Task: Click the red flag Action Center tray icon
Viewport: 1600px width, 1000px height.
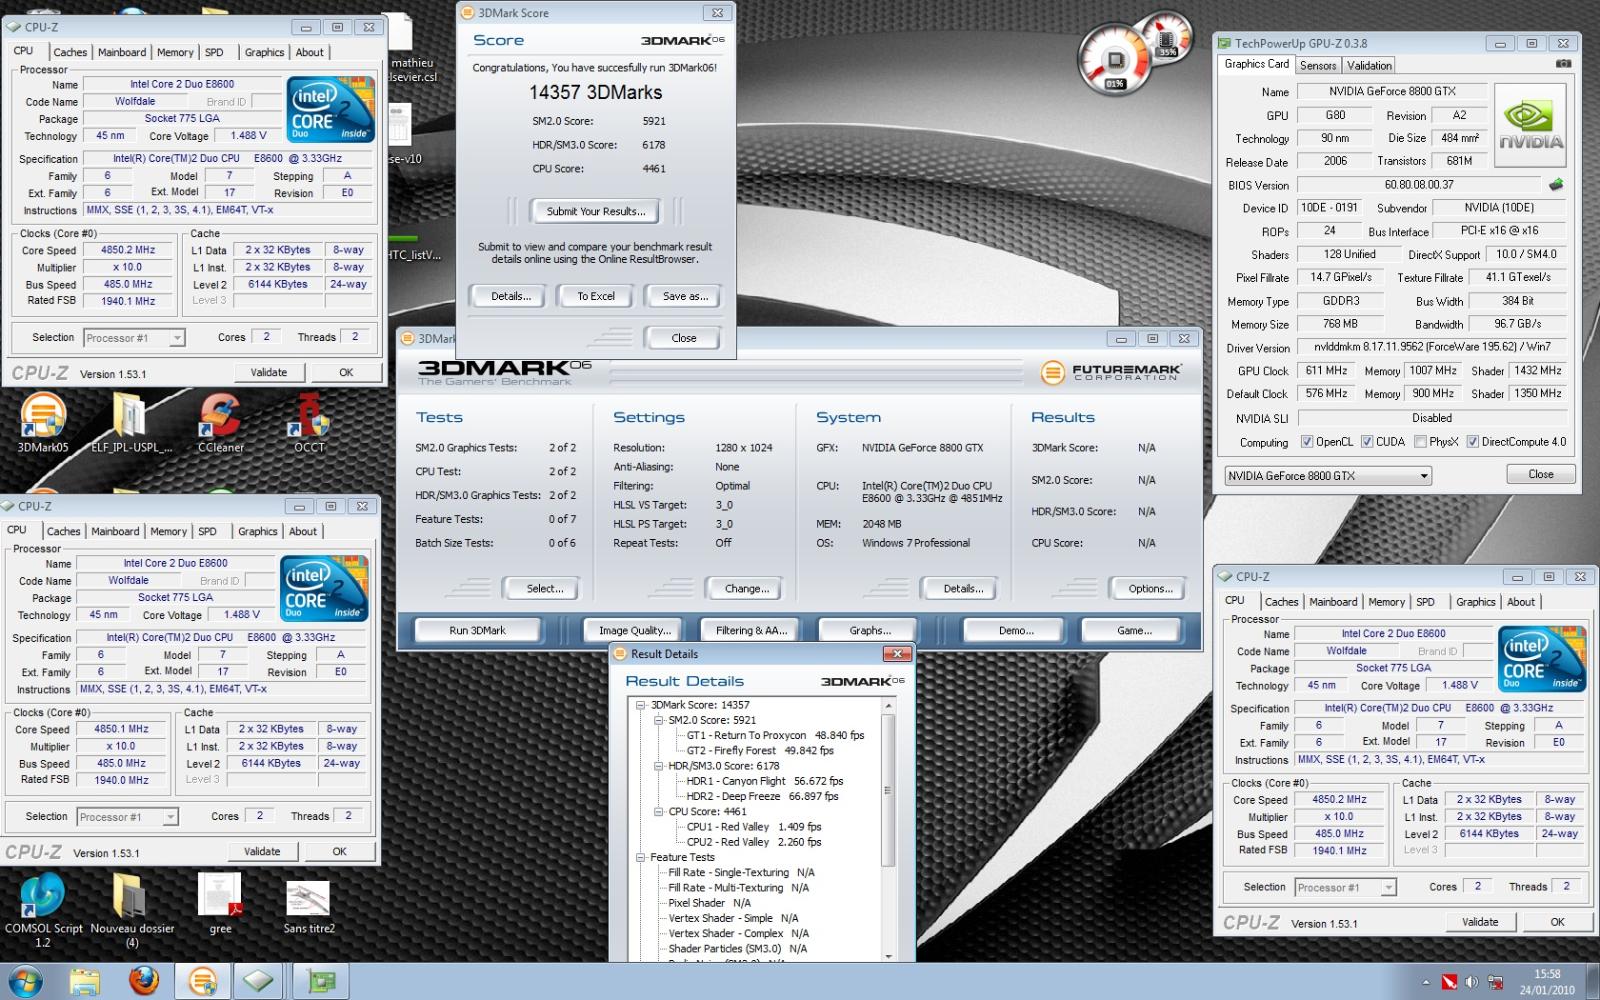Action: click(1449, 982)
